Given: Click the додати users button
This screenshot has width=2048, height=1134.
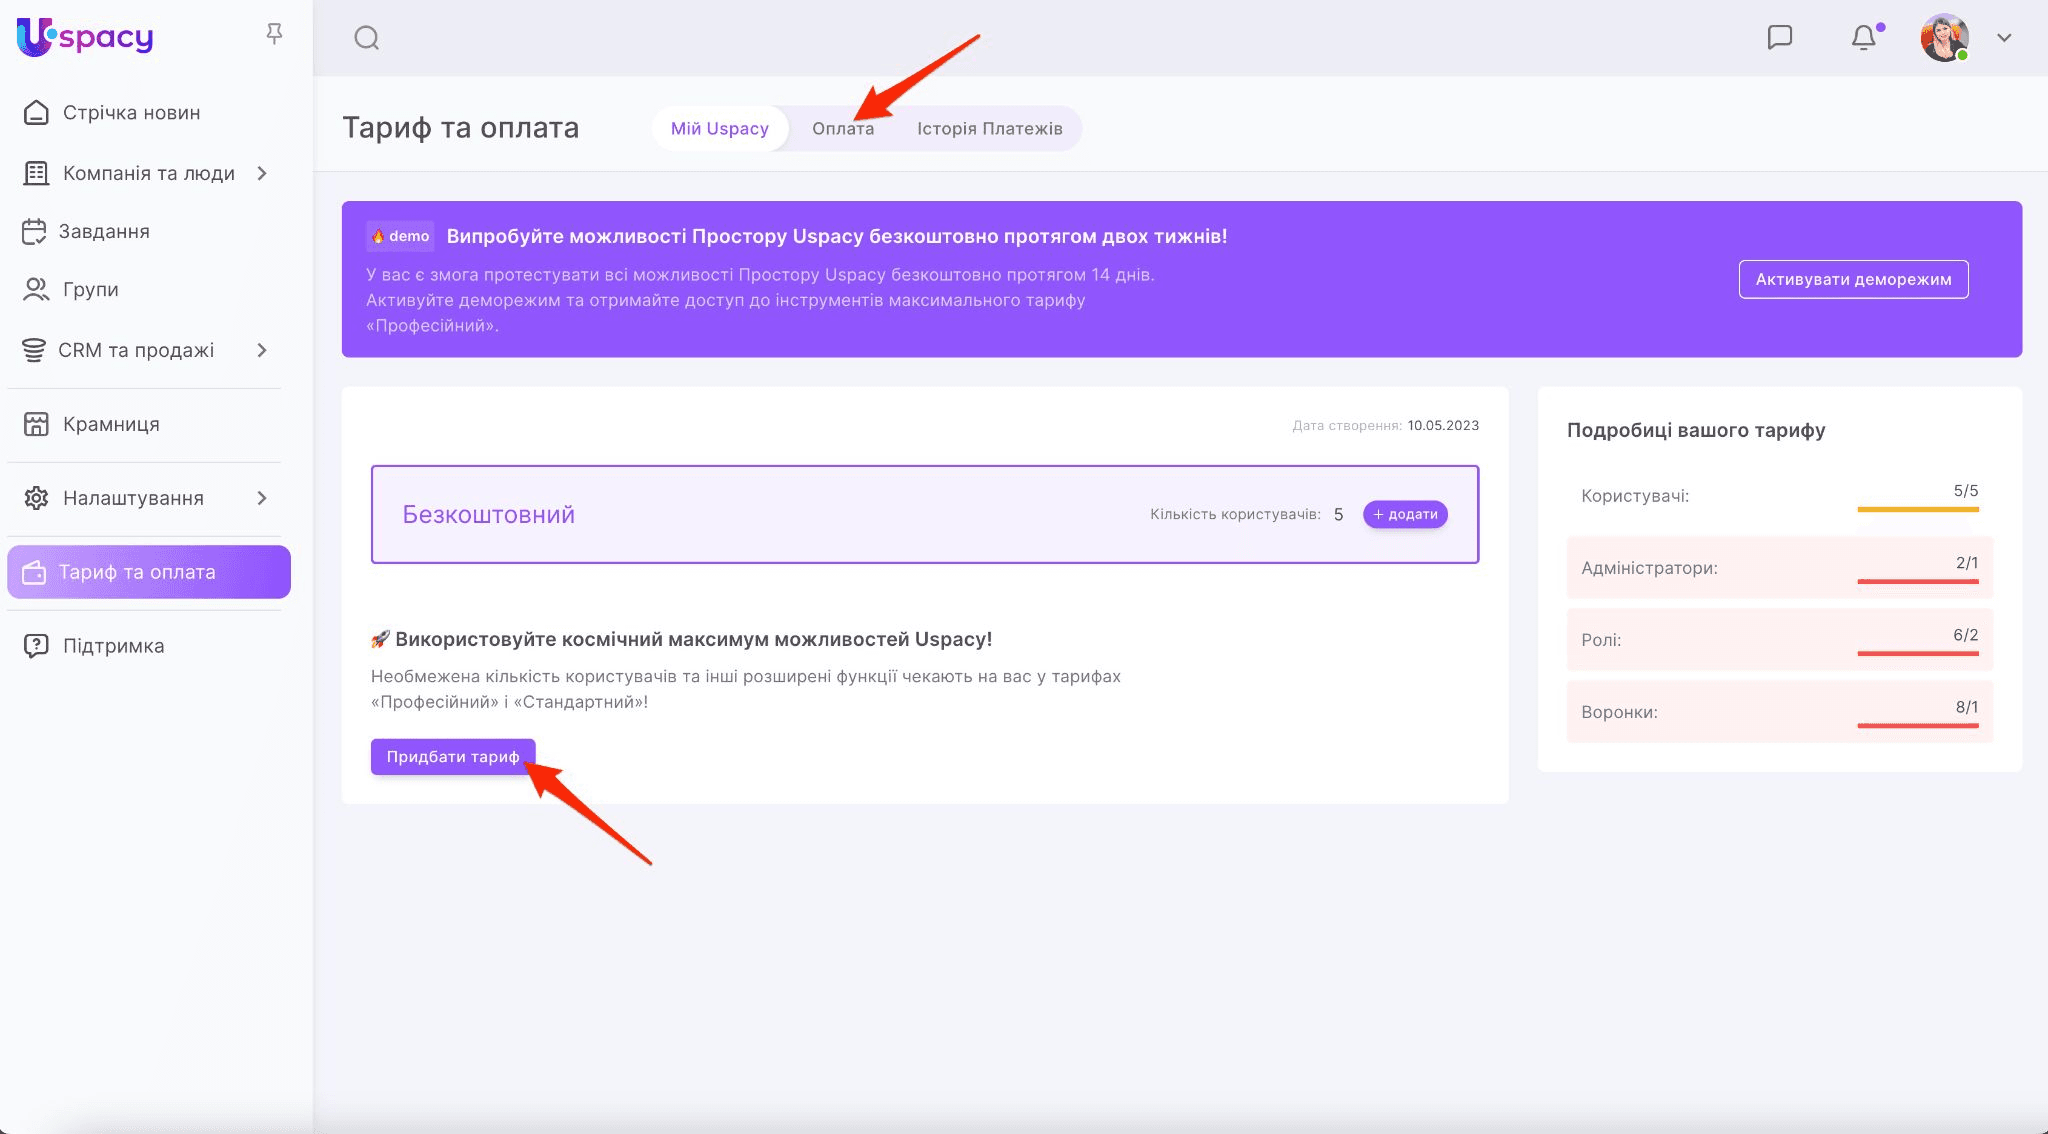Looking at the screenshot, I should coord(1405,514).
